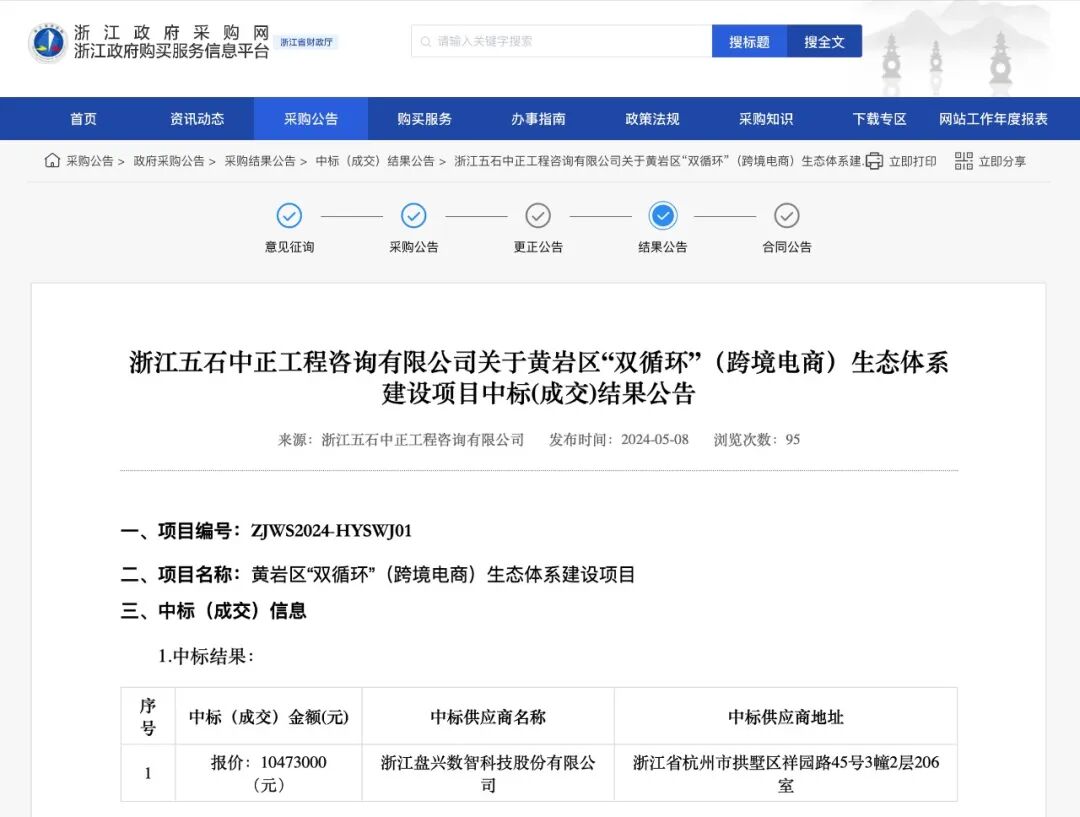The width and height of the screenshot is (1080, 817).
Task: Open the 首页 navigation tab
Action: click(83, 118)
